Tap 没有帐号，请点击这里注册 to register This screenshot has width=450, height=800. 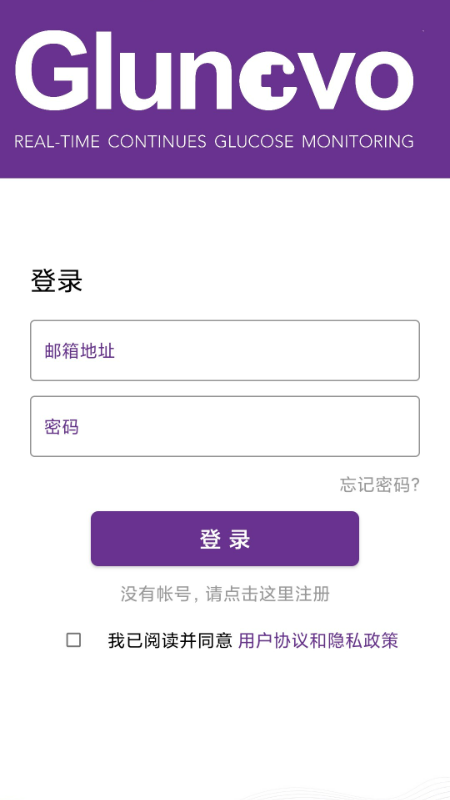[x=225, y=594]
